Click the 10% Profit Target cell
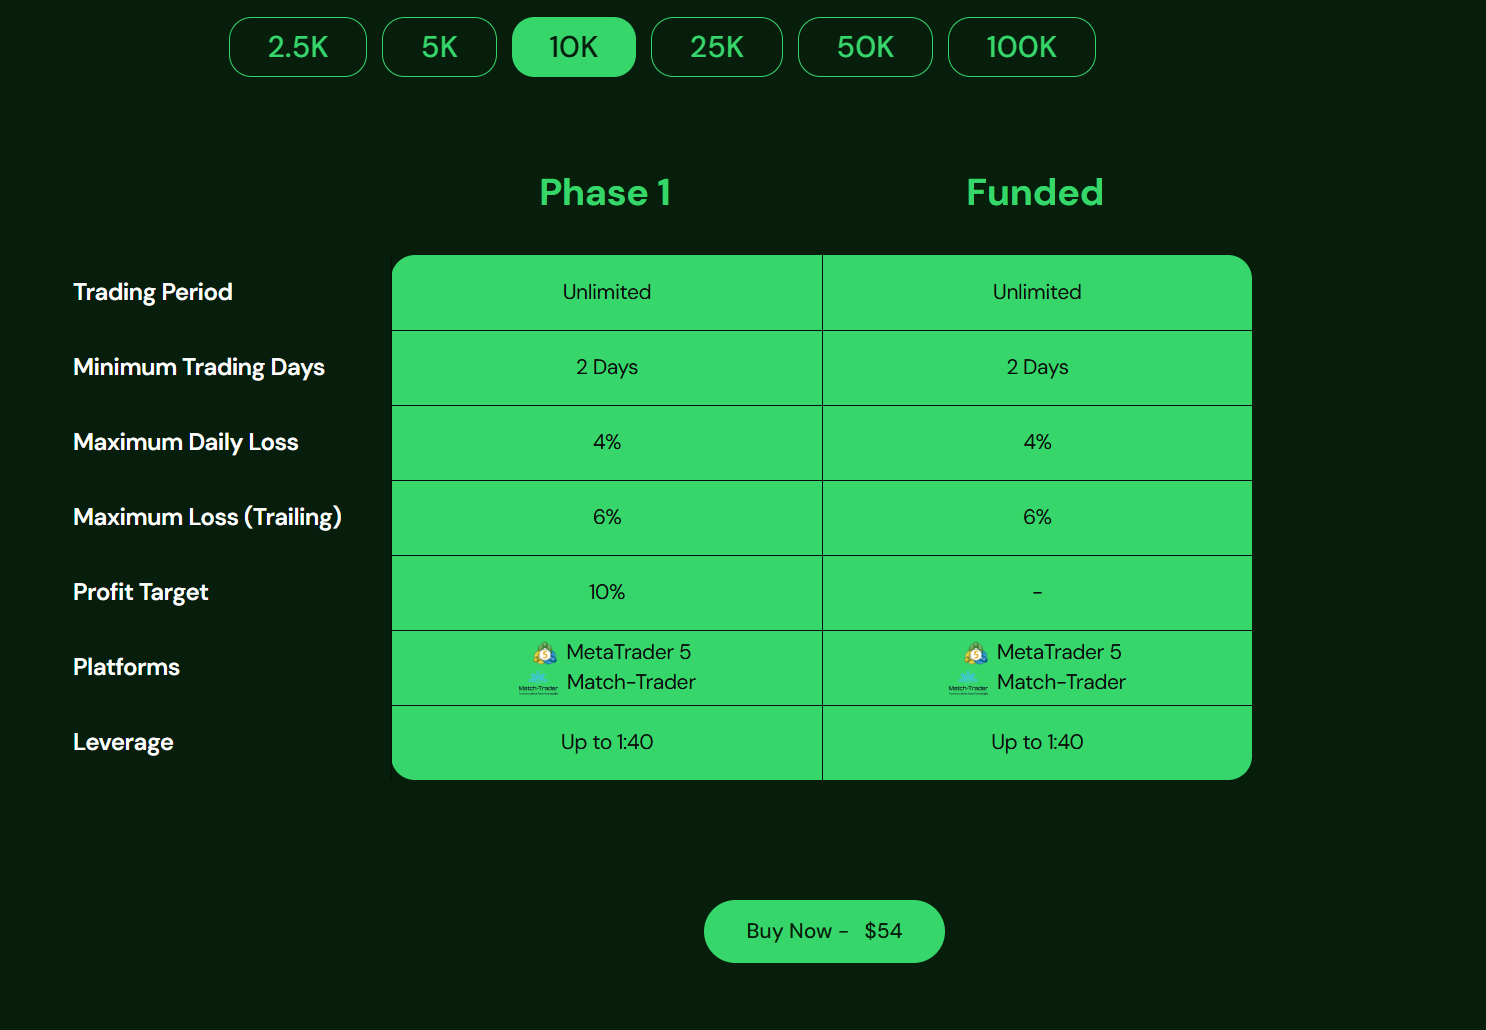The image size is (1486, 1030). click(607, 592)
